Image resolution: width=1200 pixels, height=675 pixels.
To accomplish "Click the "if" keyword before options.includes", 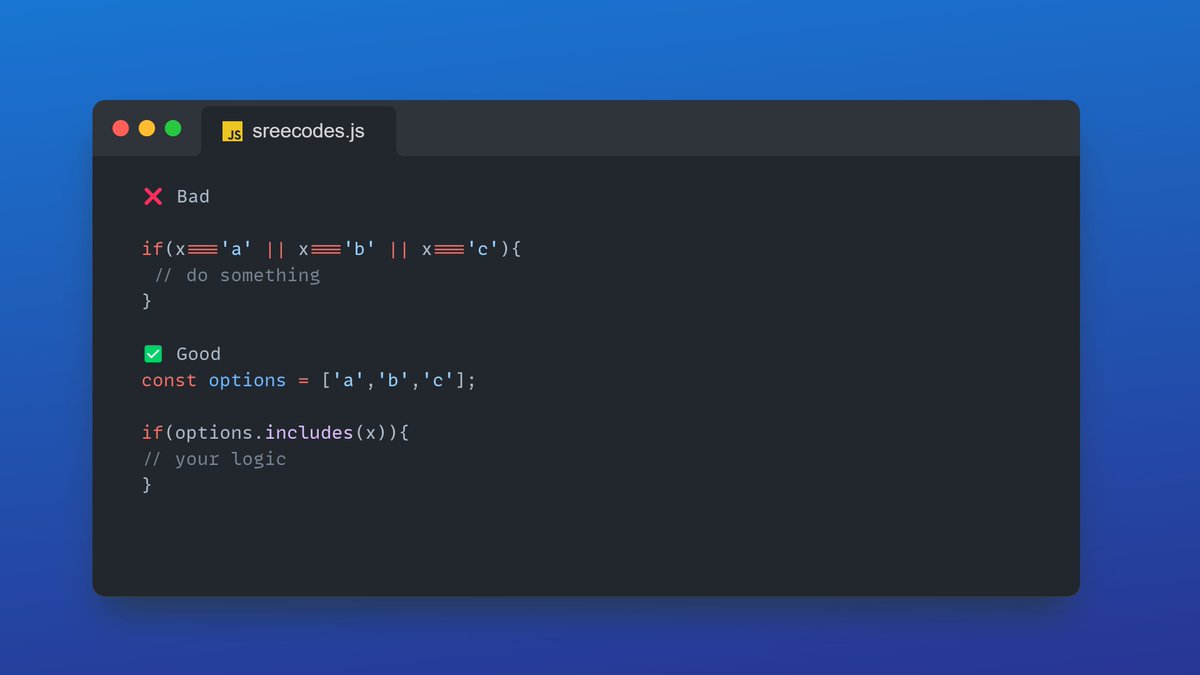I will pos(153,433).
